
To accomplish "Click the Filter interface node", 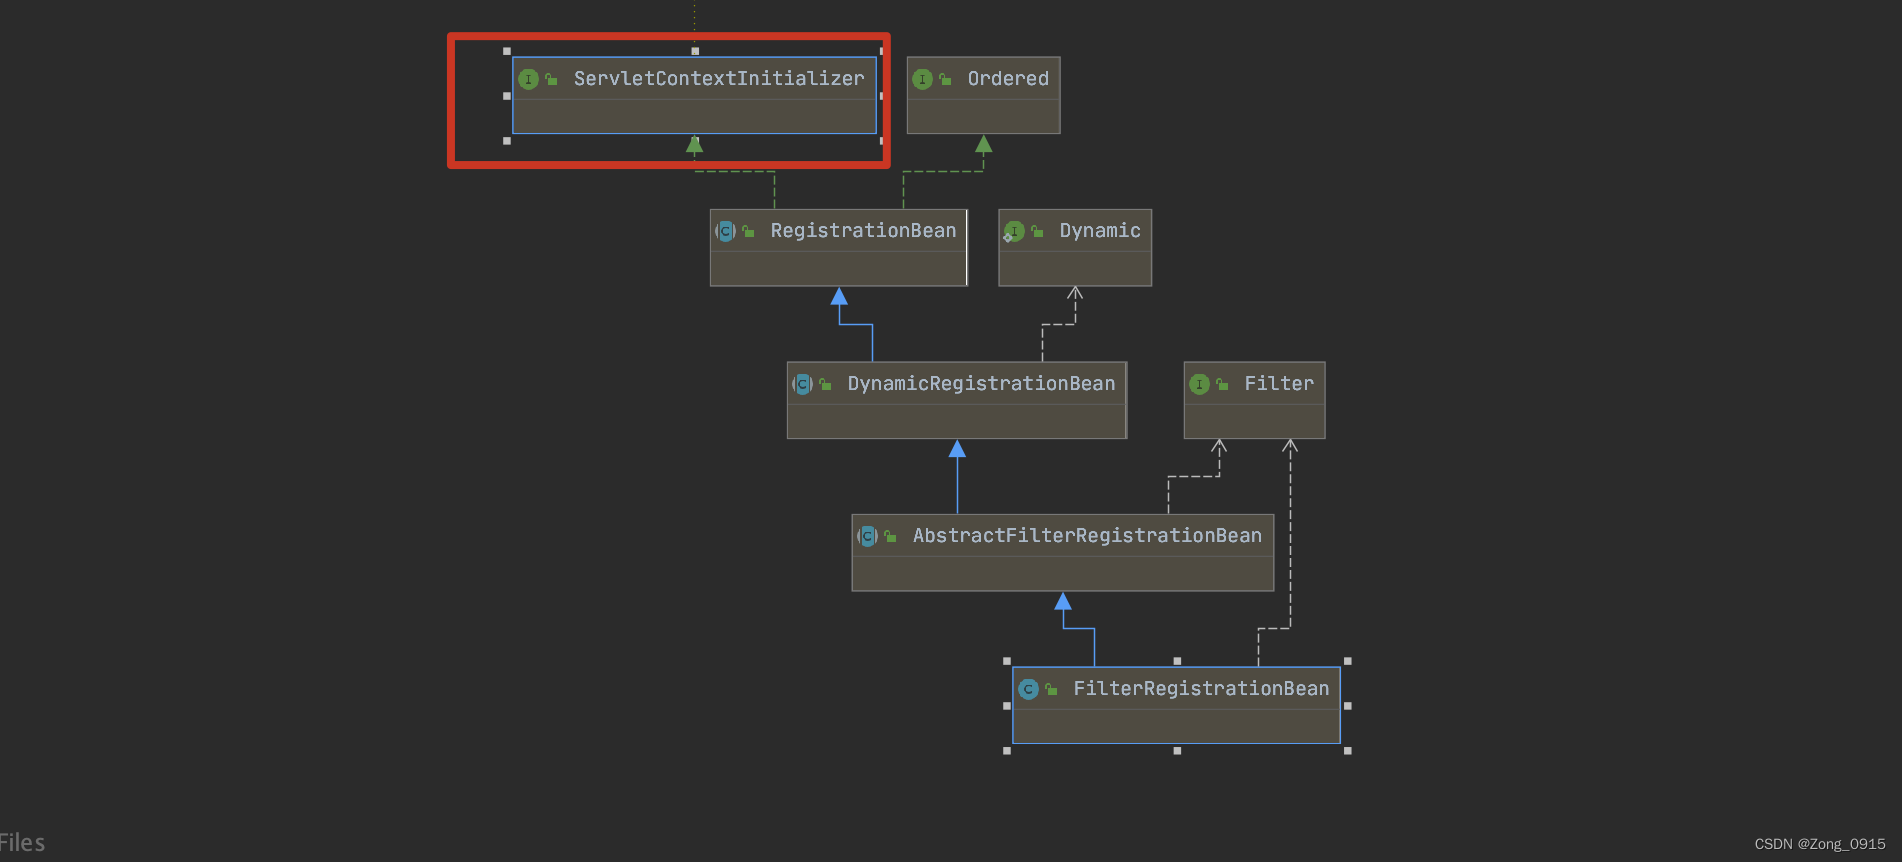I will point(1254,400).
